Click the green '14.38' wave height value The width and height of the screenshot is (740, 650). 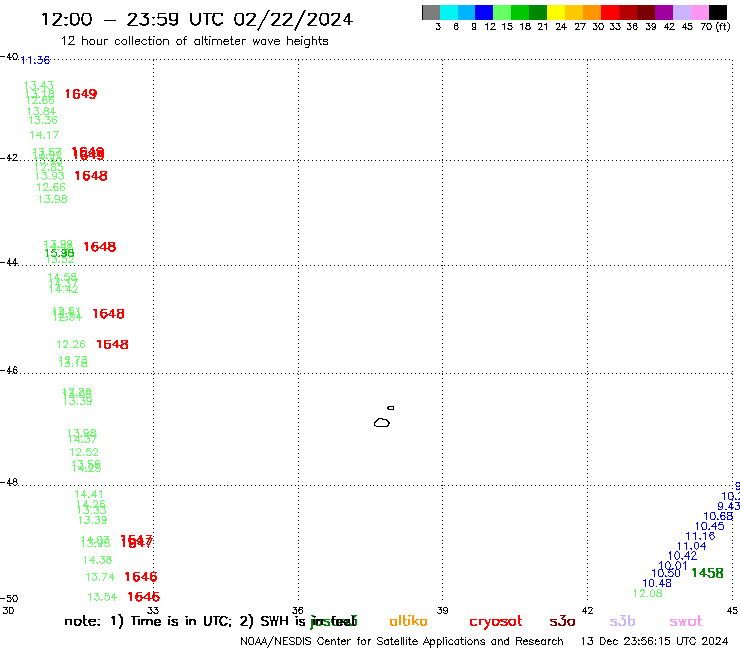[x=97, y=560]
